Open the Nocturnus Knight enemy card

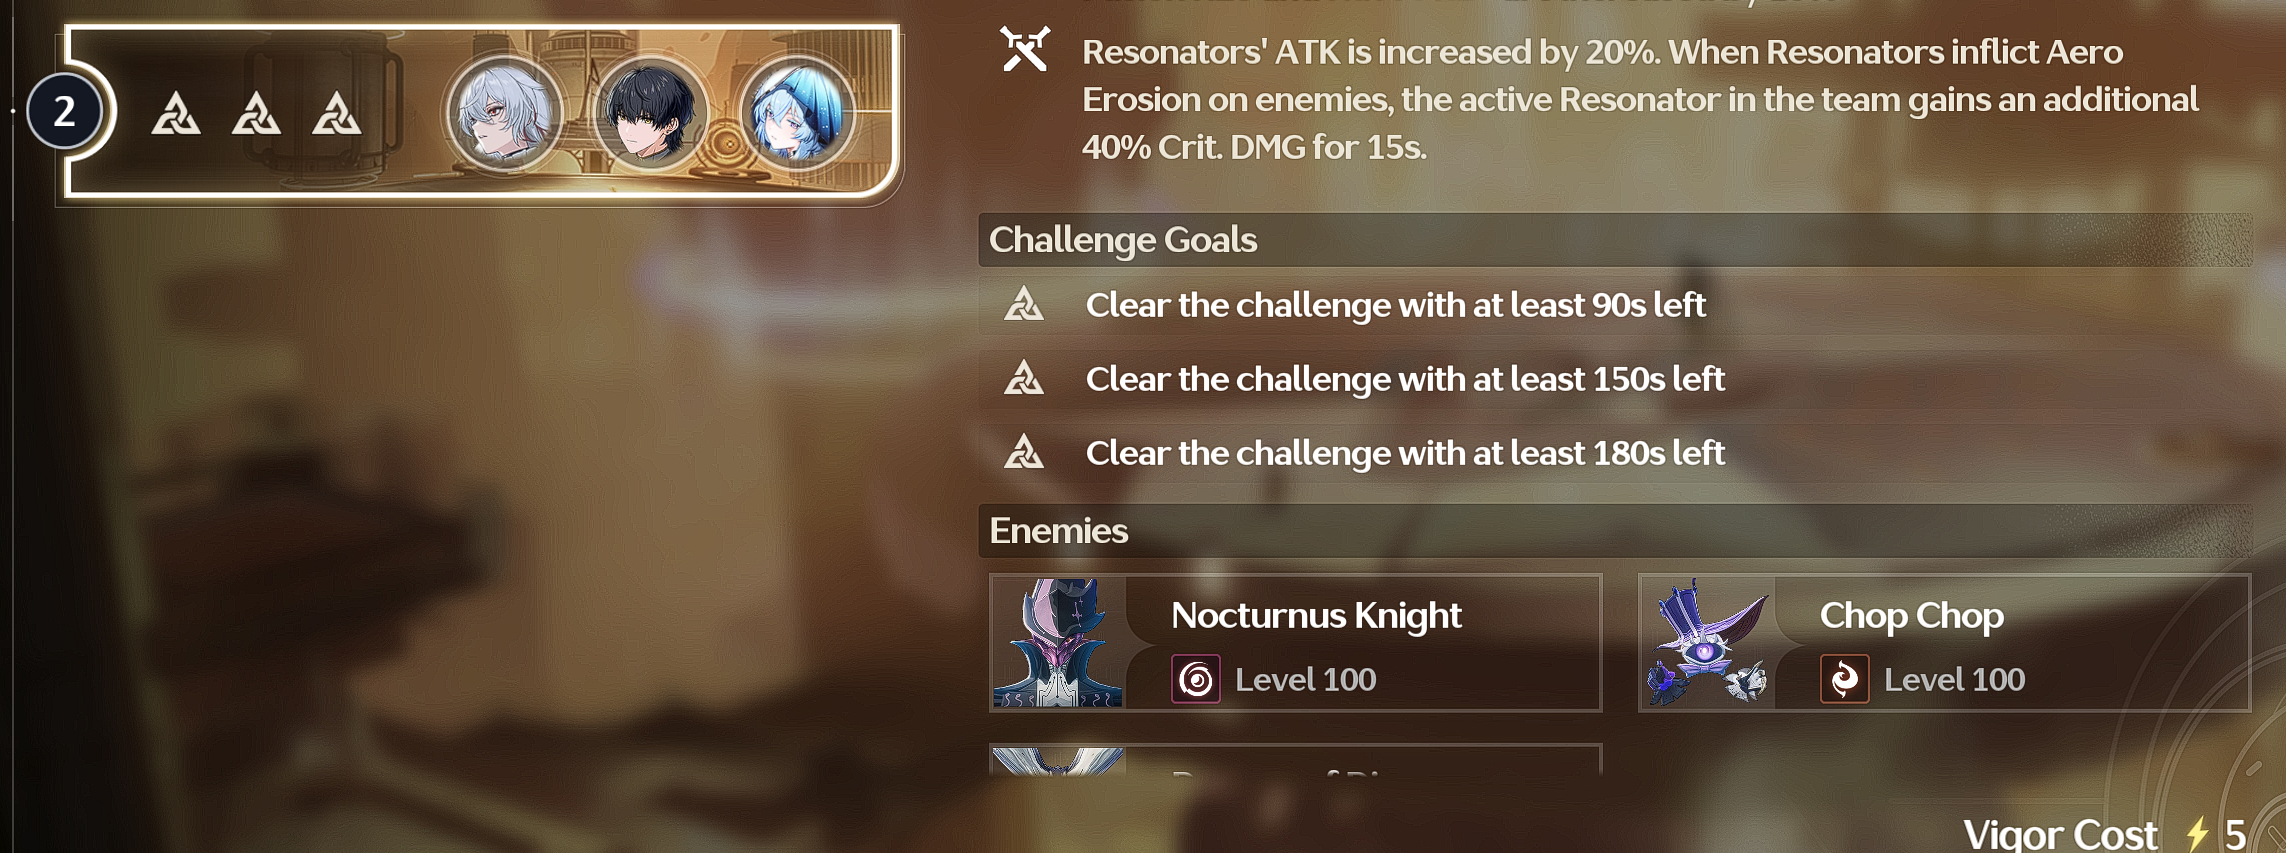pyautogui.click(x=1296, y=643)
